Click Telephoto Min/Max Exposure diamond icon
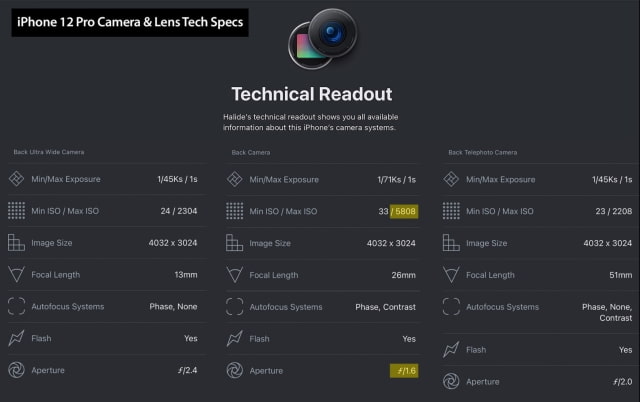 pos(451,179)
